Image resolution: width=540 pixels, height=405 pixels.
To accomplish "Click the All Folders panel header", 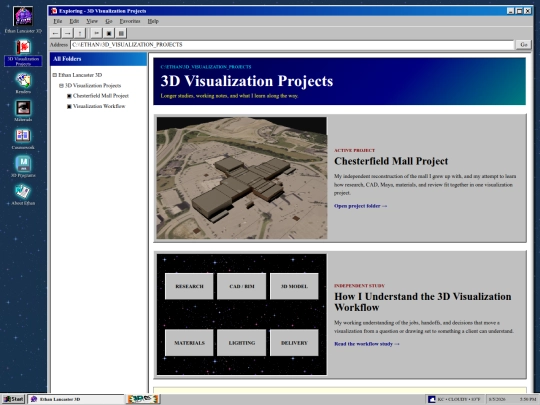I will 98,59.
